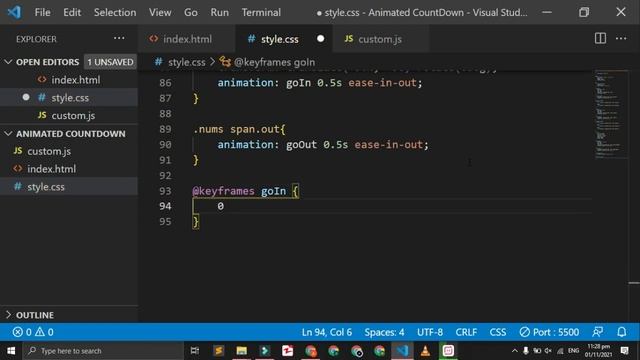Open the pink screen recorder taskbar icon

pos(448,351)
